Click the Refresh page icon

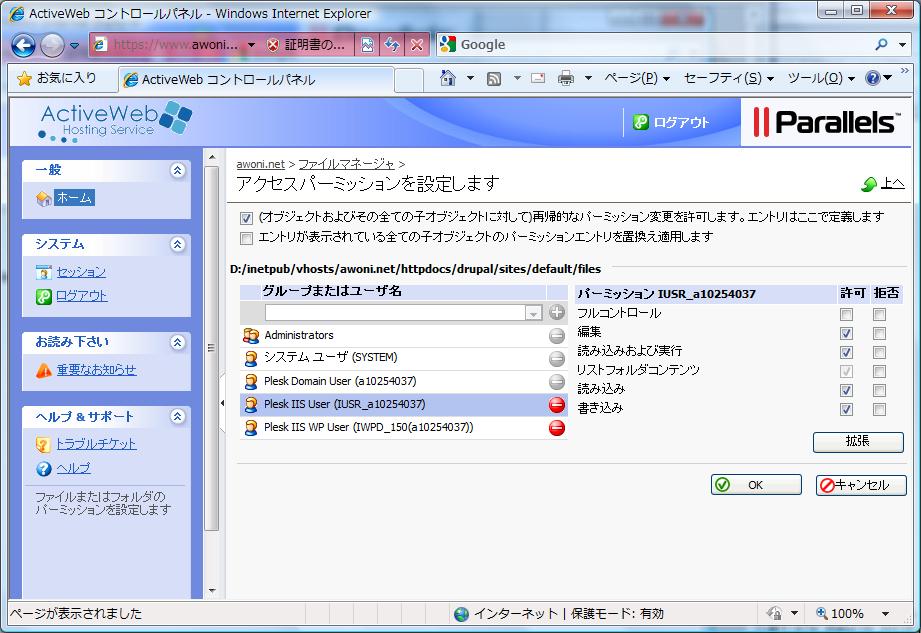click(x=392, y=45)
